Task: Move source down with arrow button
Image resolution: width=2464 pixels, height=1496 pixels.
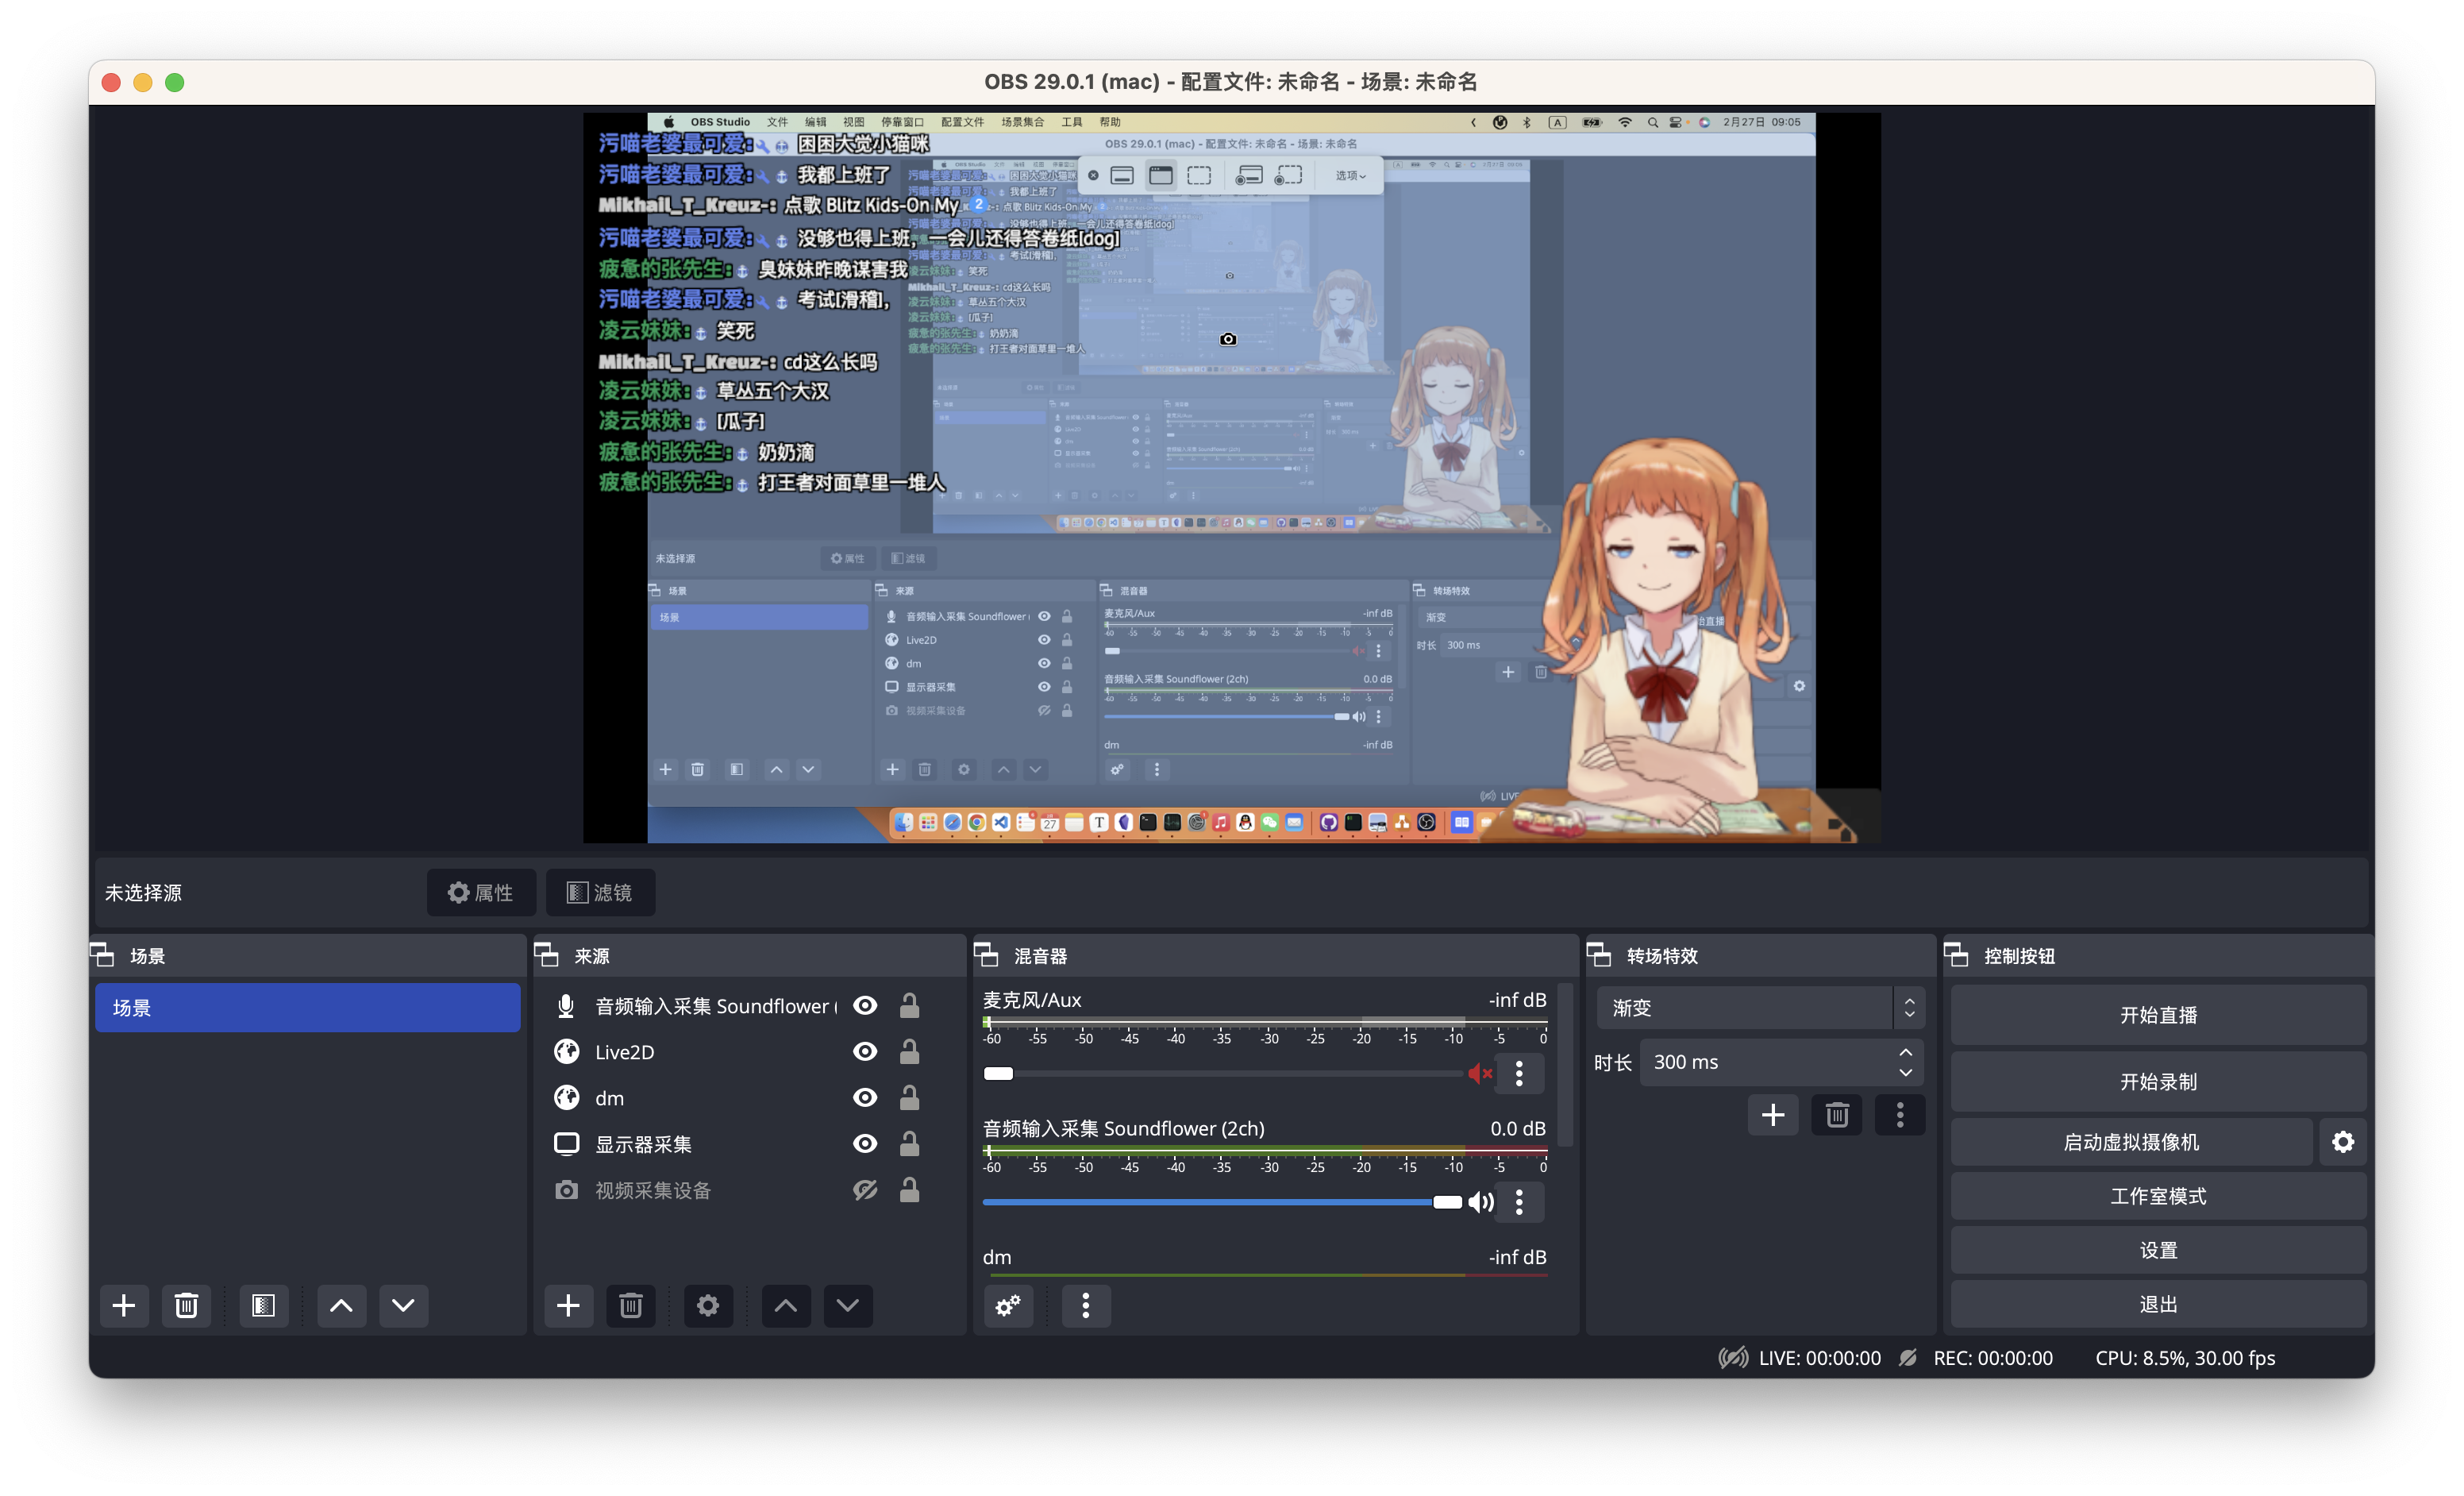Action: pos(847,1305)
